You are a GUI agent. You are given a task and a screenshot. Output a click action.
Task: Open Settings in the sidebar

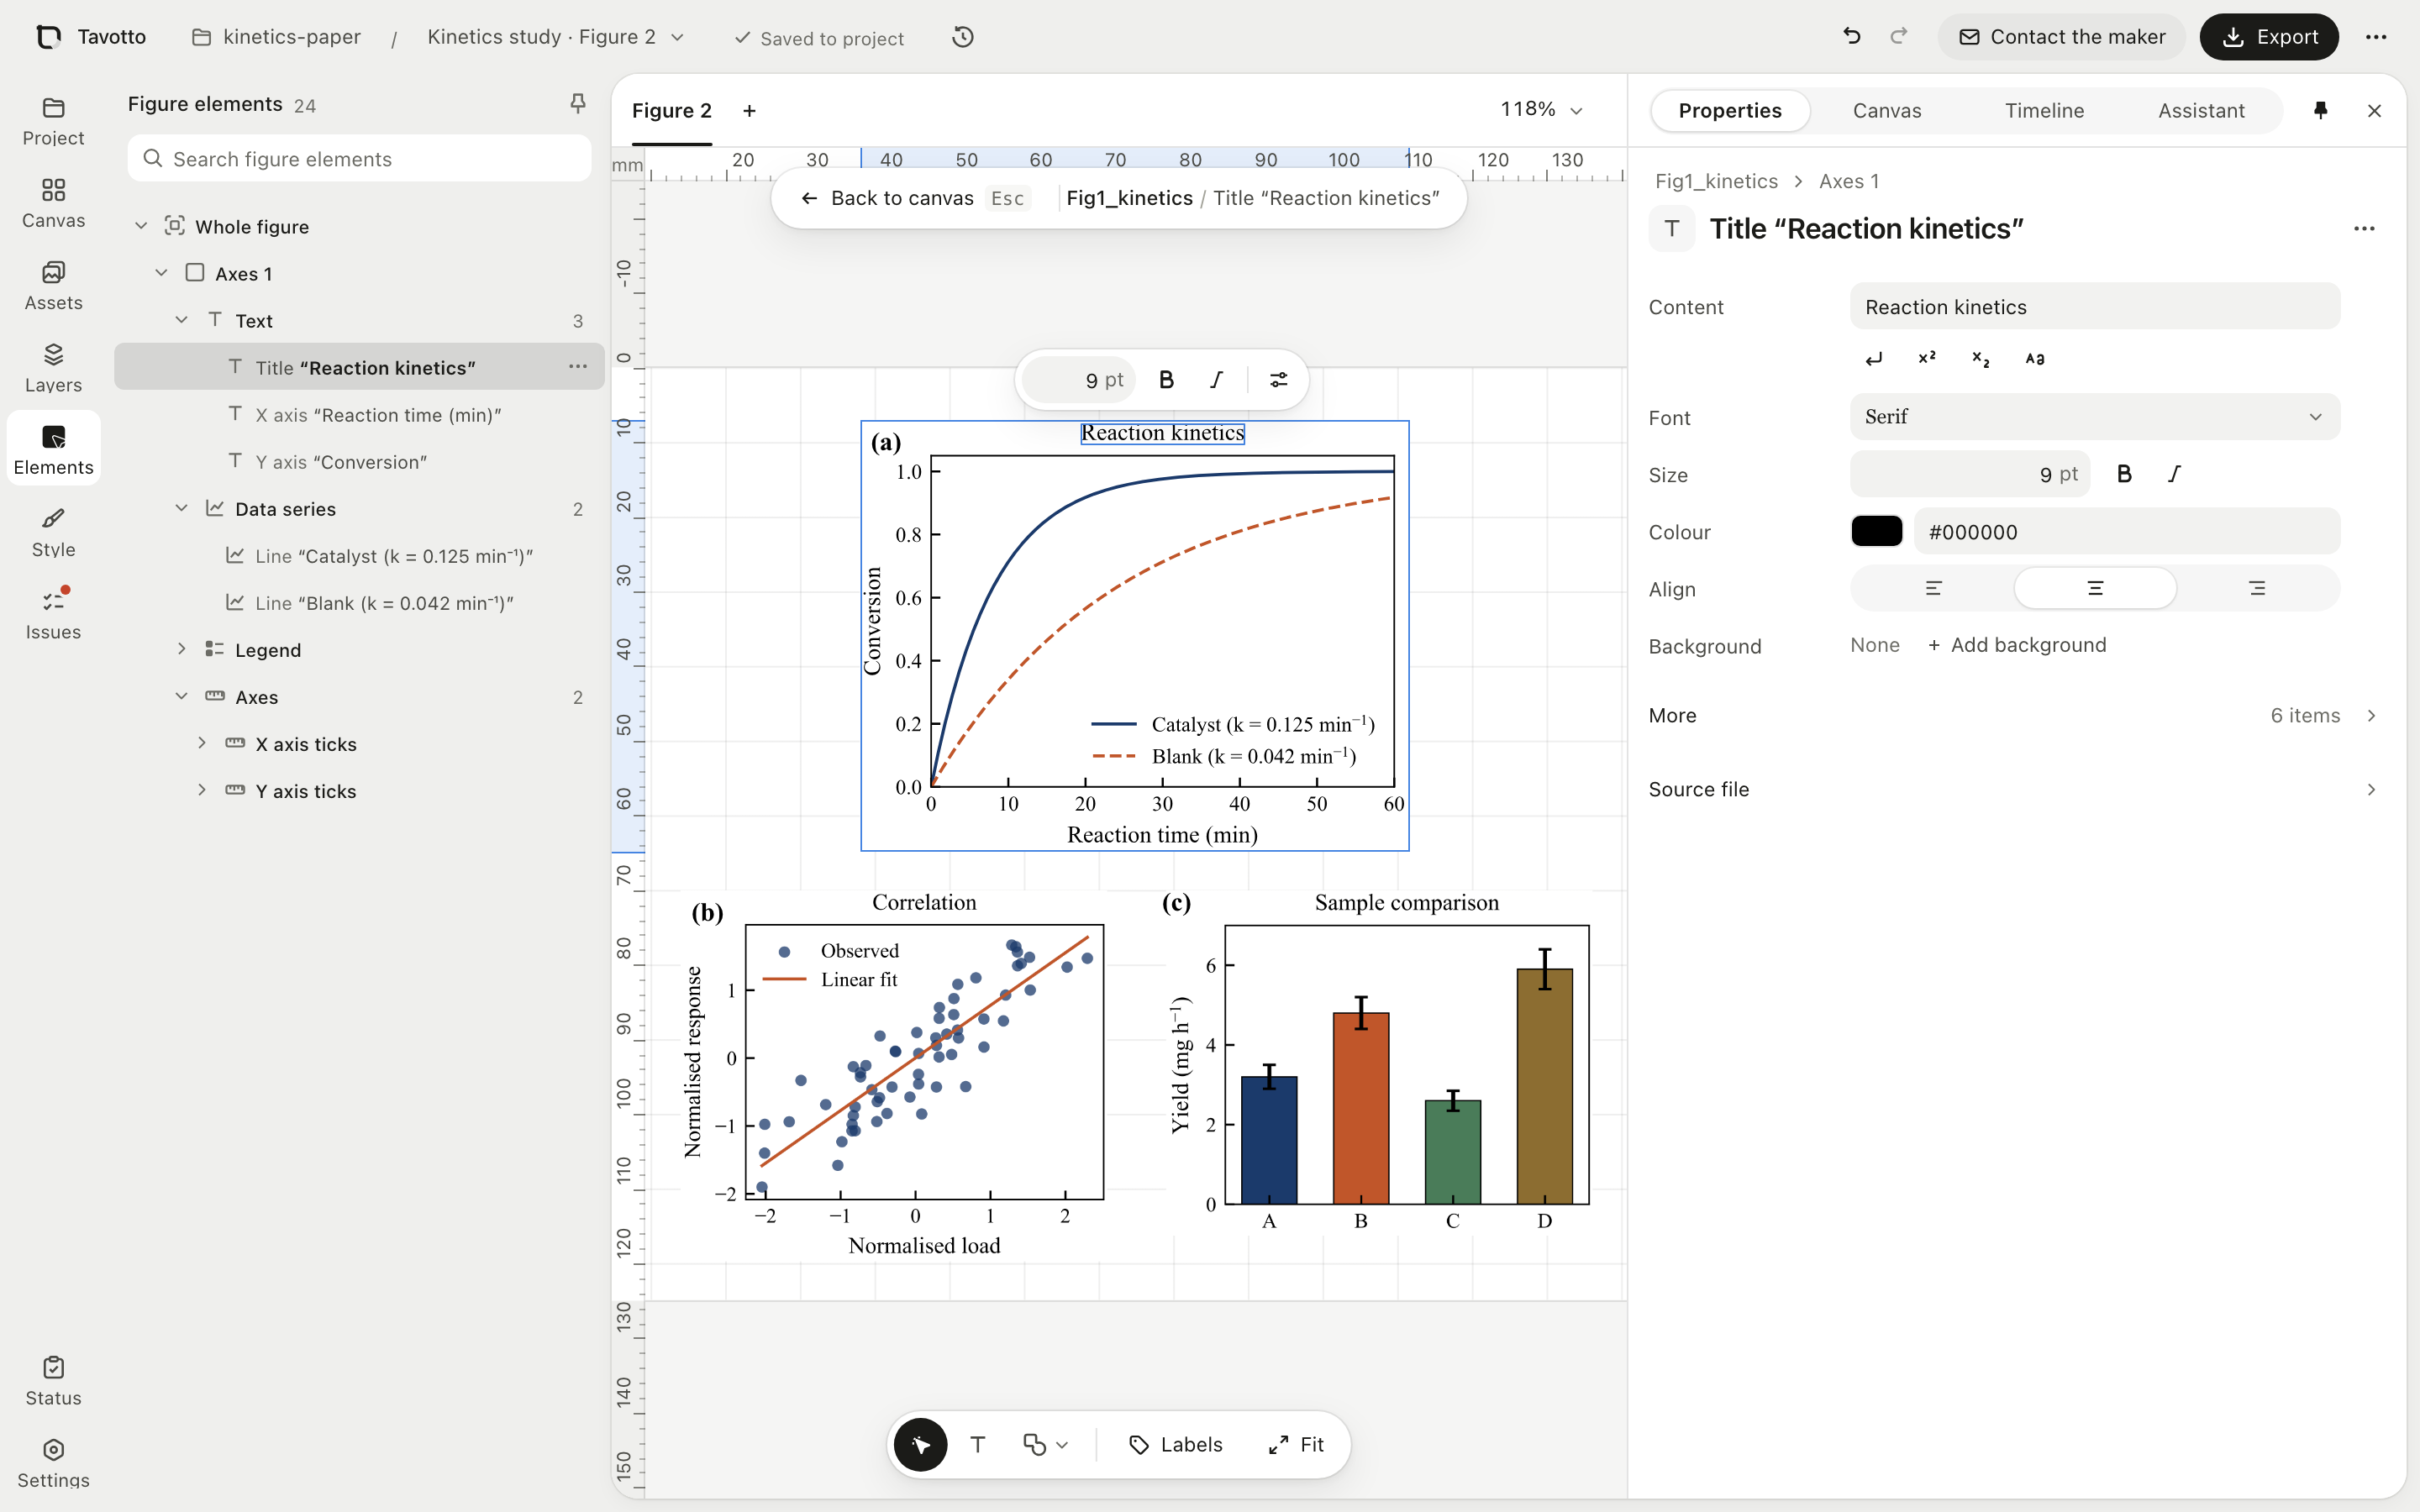click(x=53, y=1463)
